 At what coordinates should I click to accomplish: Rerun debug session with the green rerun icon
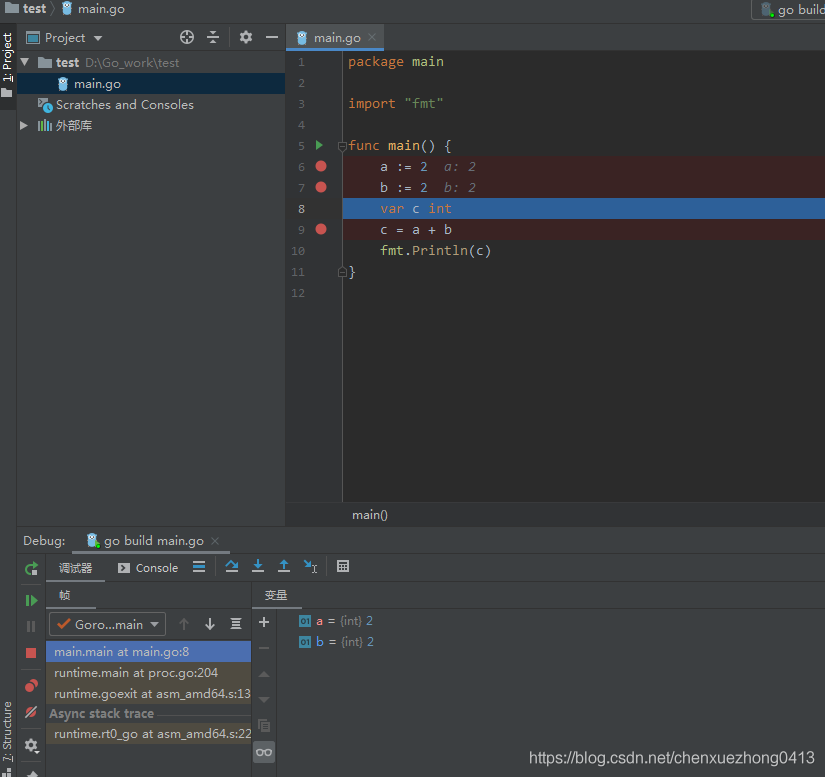pyautogui.click(x=31, y=568)
